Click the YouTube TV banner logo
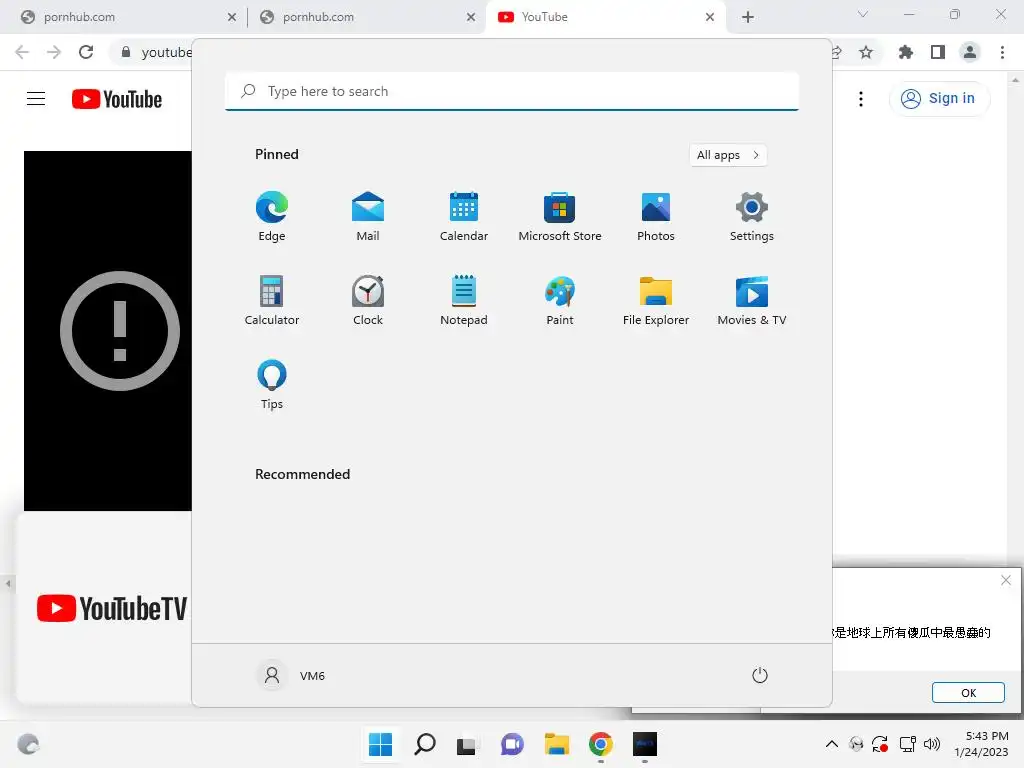Image resolution: width=1024 pixels, height=768 pixels. (112, 609)
